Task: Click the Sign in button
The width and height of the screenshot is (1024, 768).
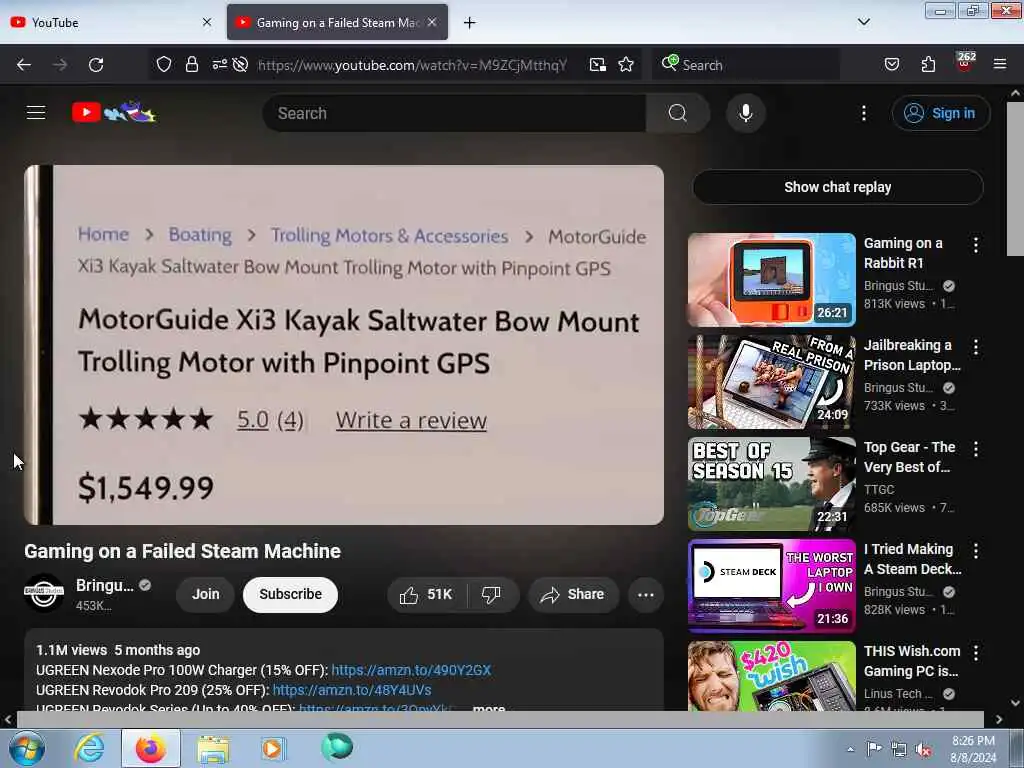Action: [x=940, y=113]
